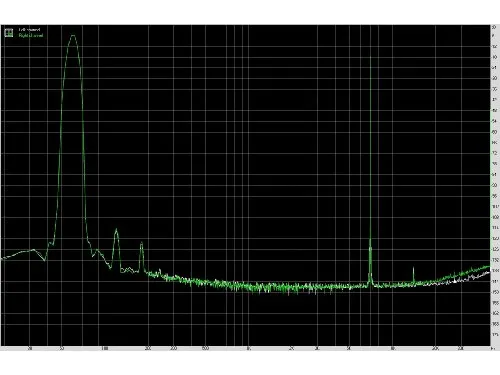Click the Hz unit label at axis end
Viewport: 500px width, 375px height.
click(x=494, y=349)
